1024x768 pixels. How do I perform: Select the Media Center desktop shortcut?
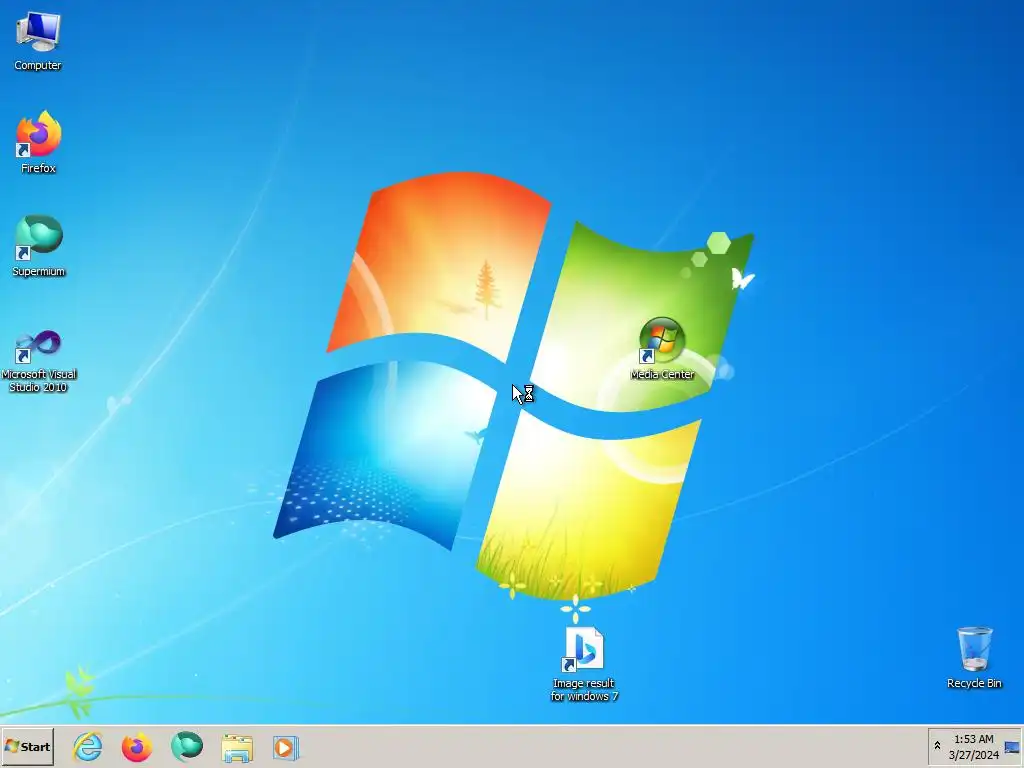[x=662, y=349]
